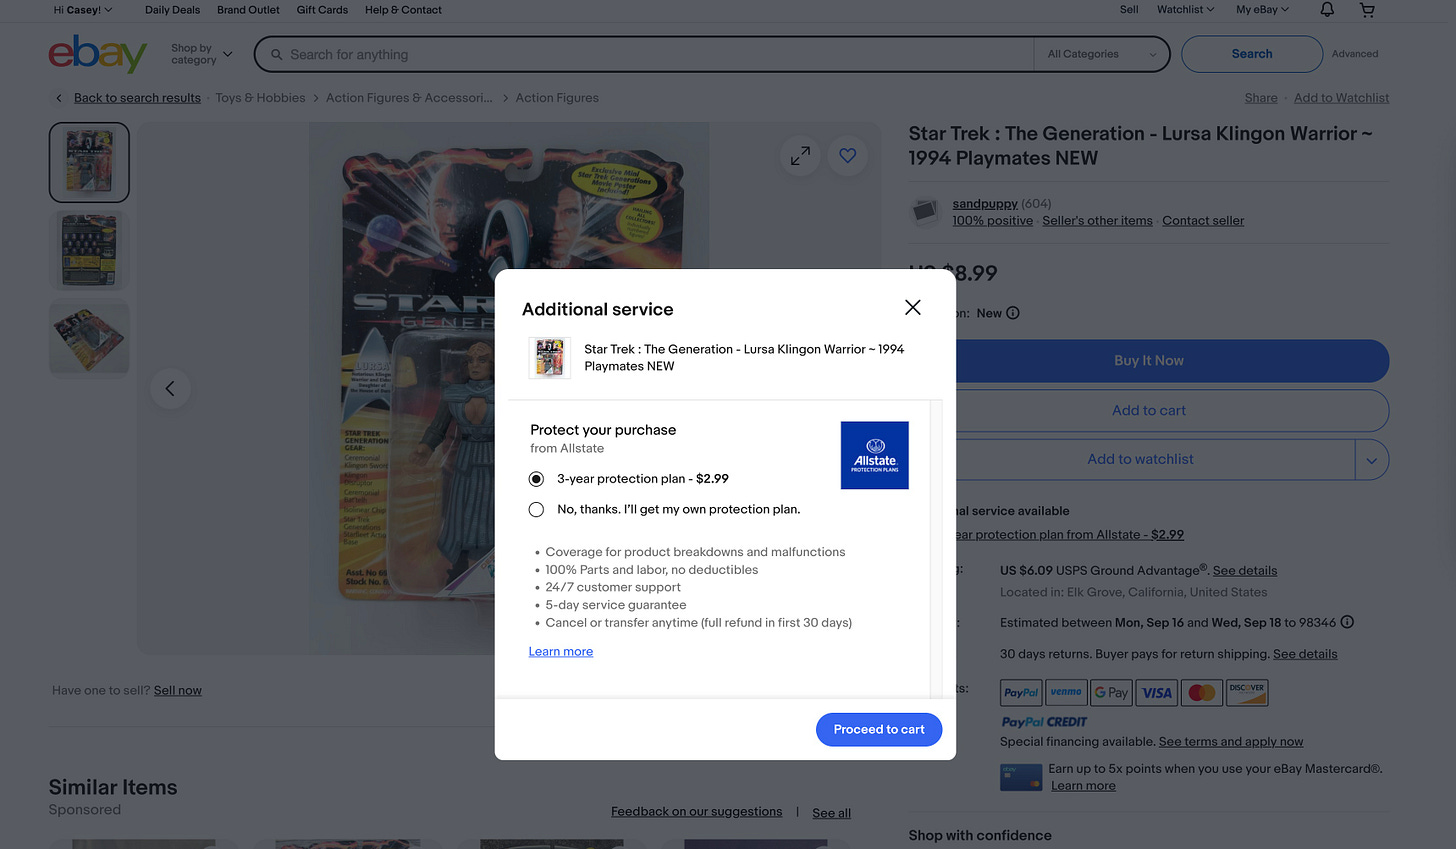Select the third product thumbnail
The height and width of the screenshot is (849, 1456).
coord(89,339)
